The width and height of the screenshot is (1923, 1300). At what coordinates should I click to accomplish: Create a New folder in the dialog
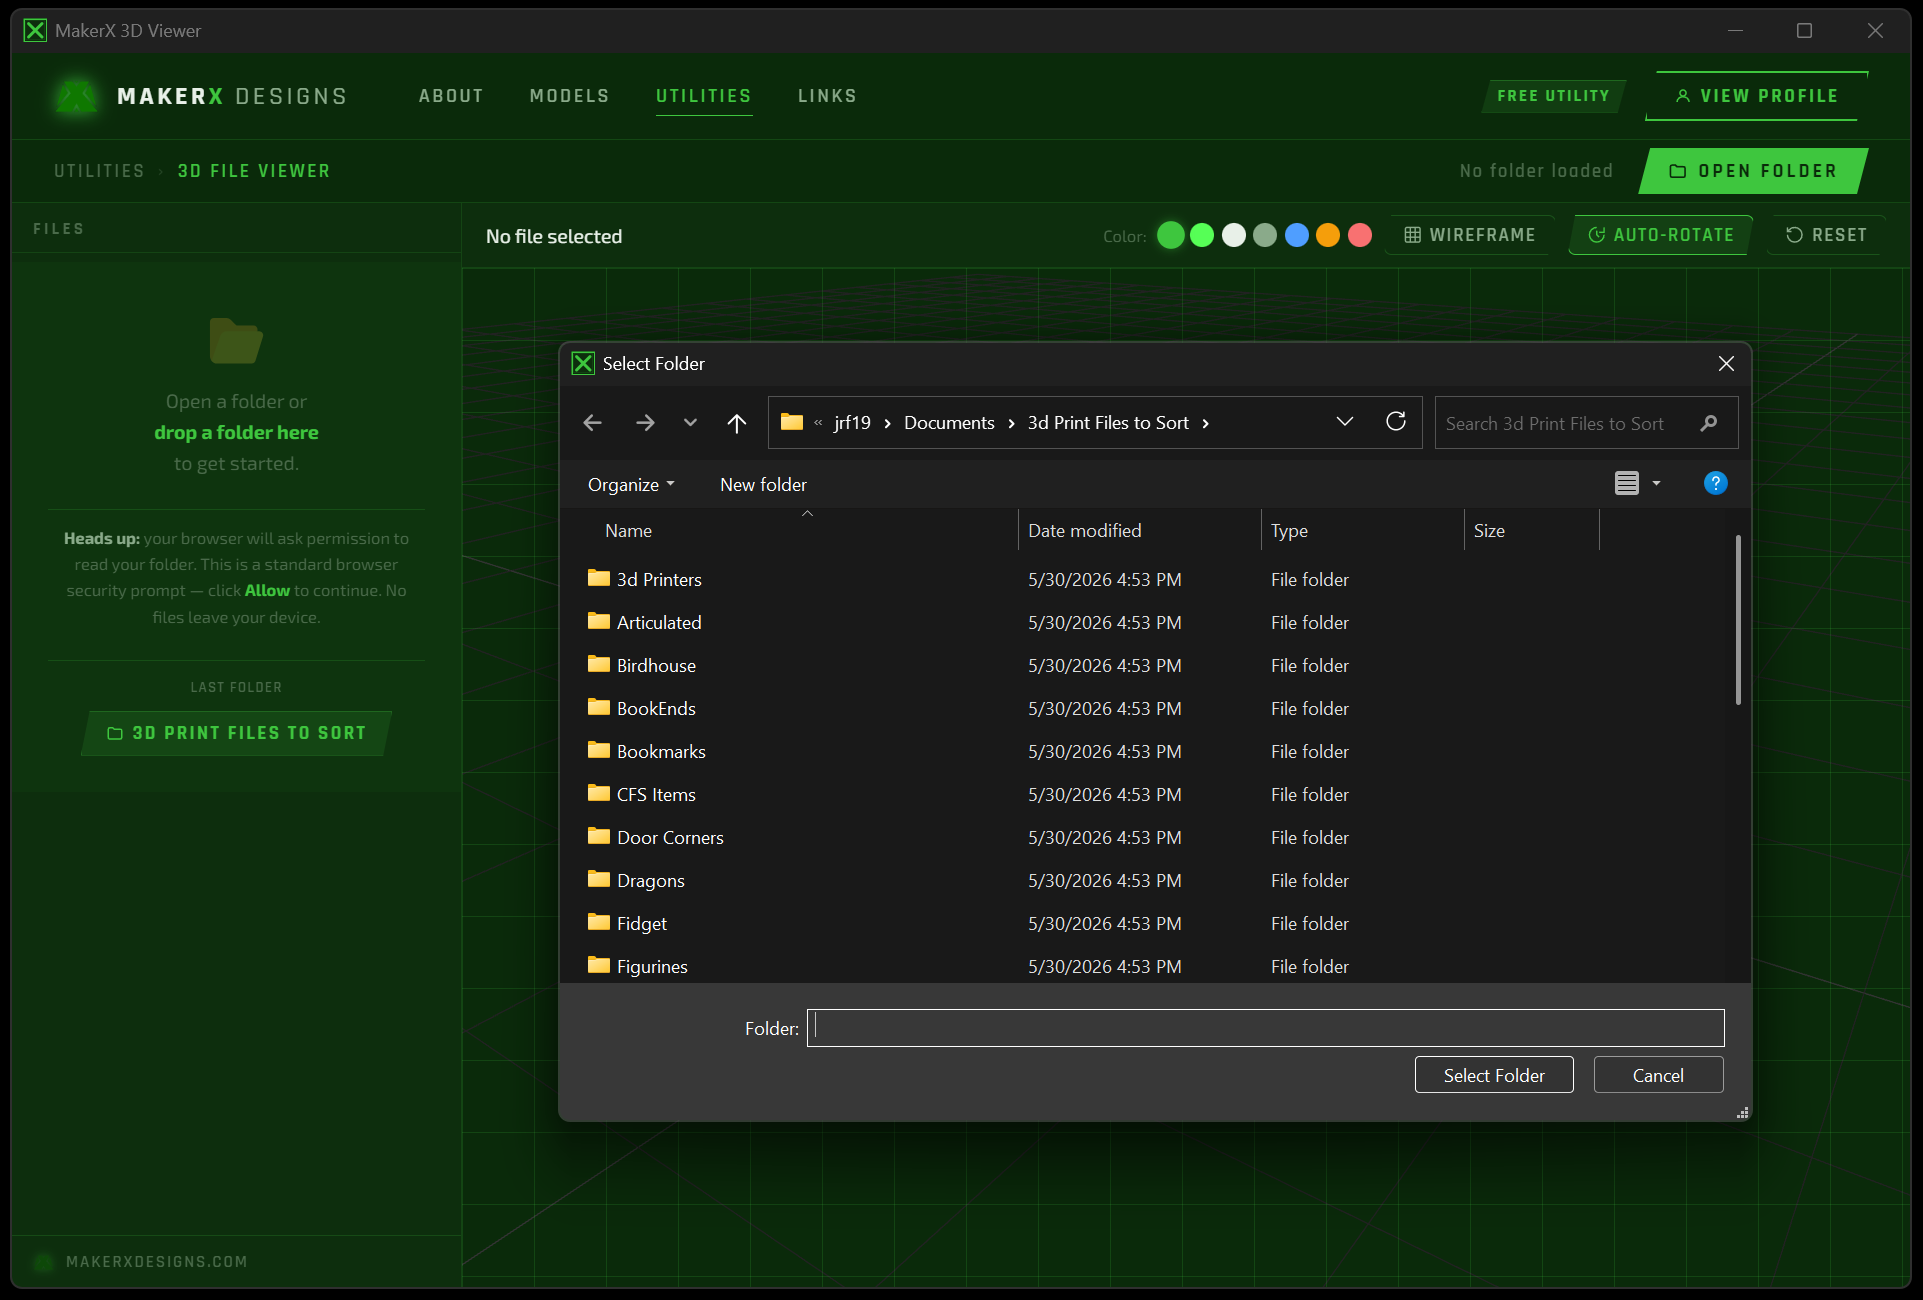point(763,485)
